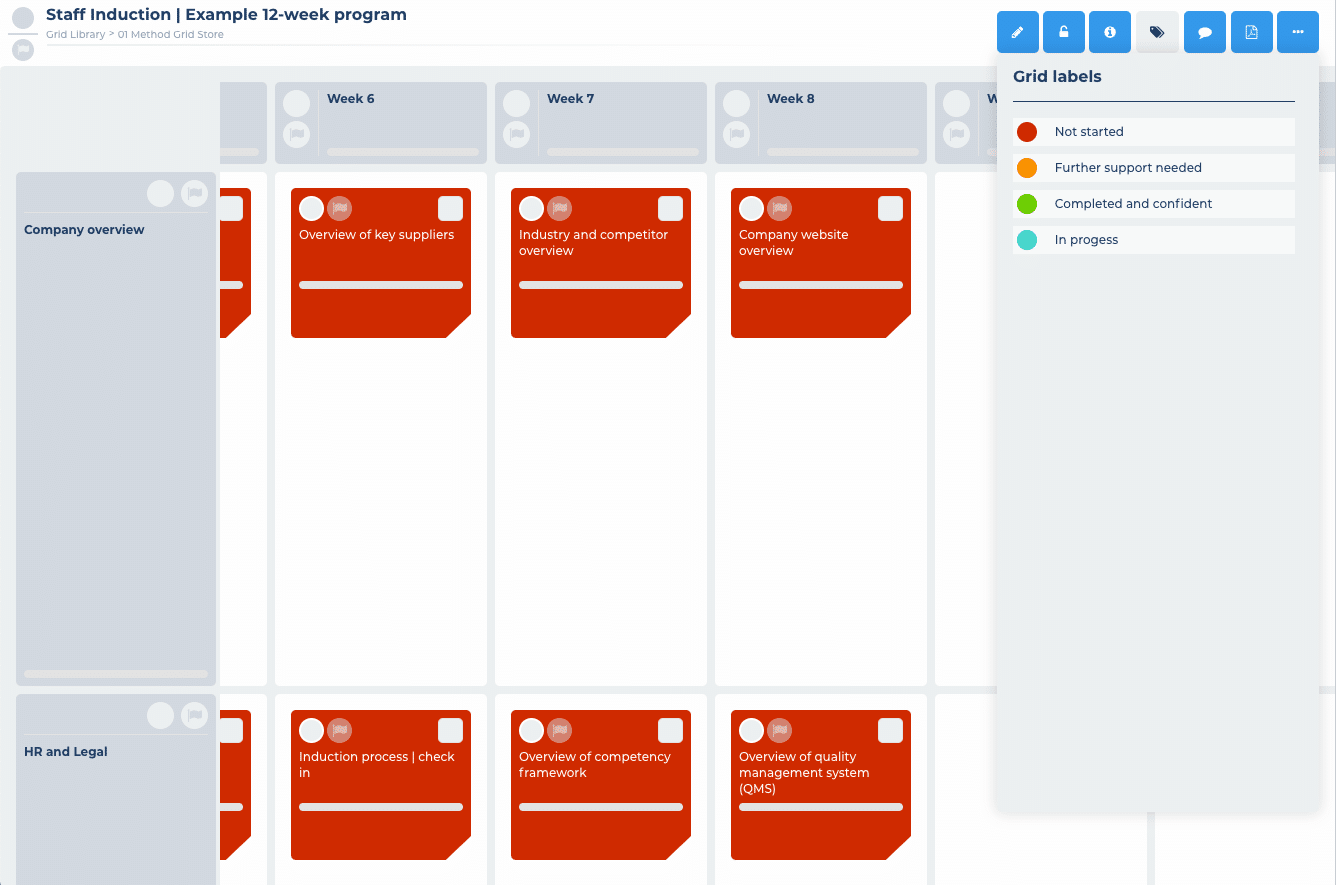The height and width of the screenshot is (885, 1336).
Task: Open the comments bubble icon
Action: 1204,32
